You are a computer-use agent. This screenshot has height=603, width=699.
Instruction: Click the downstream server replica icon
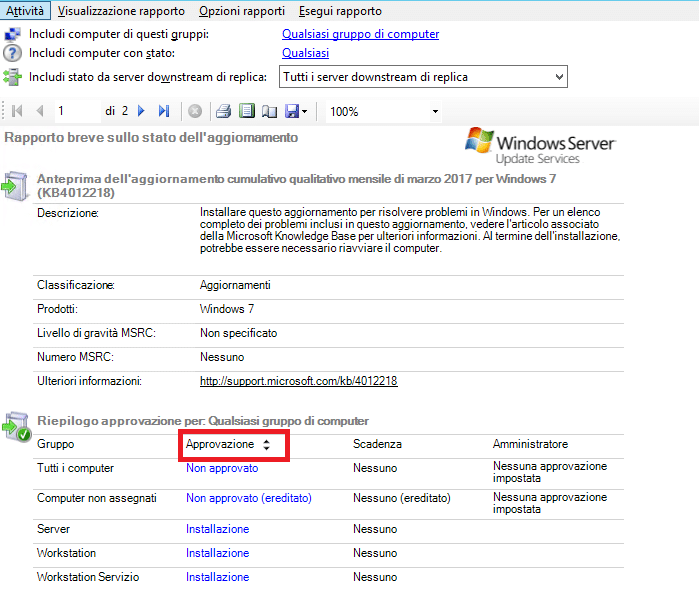[12, 77]
